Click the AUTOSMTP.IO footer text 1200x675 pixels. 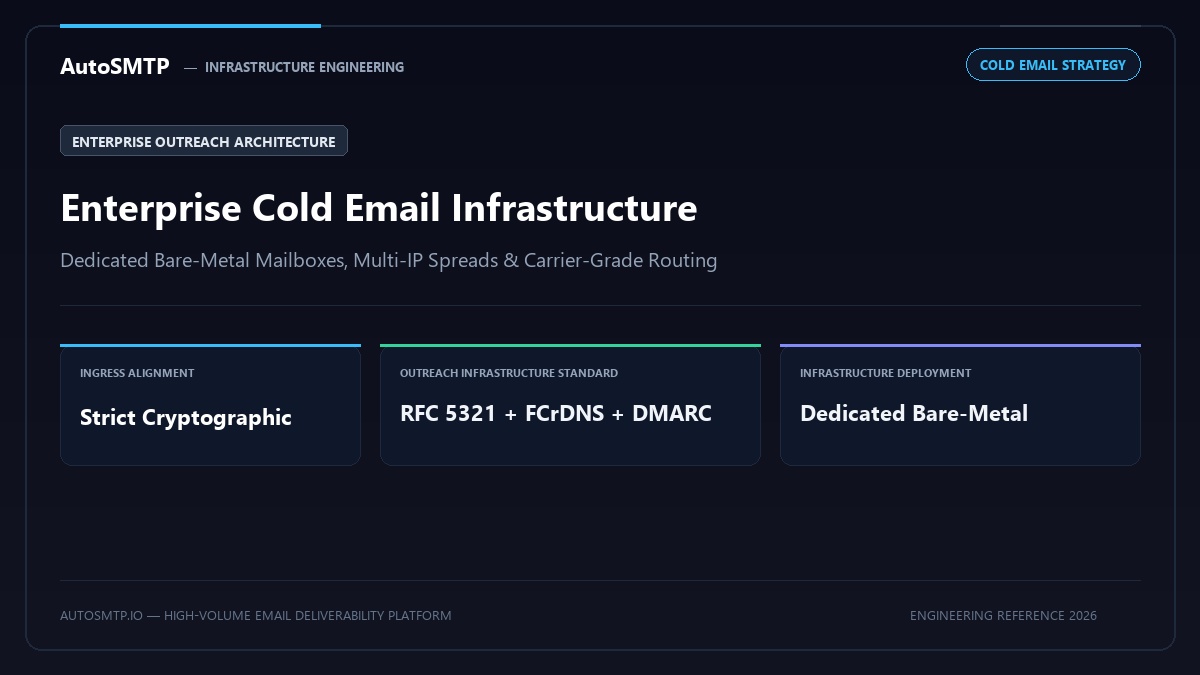pos(255,616)
